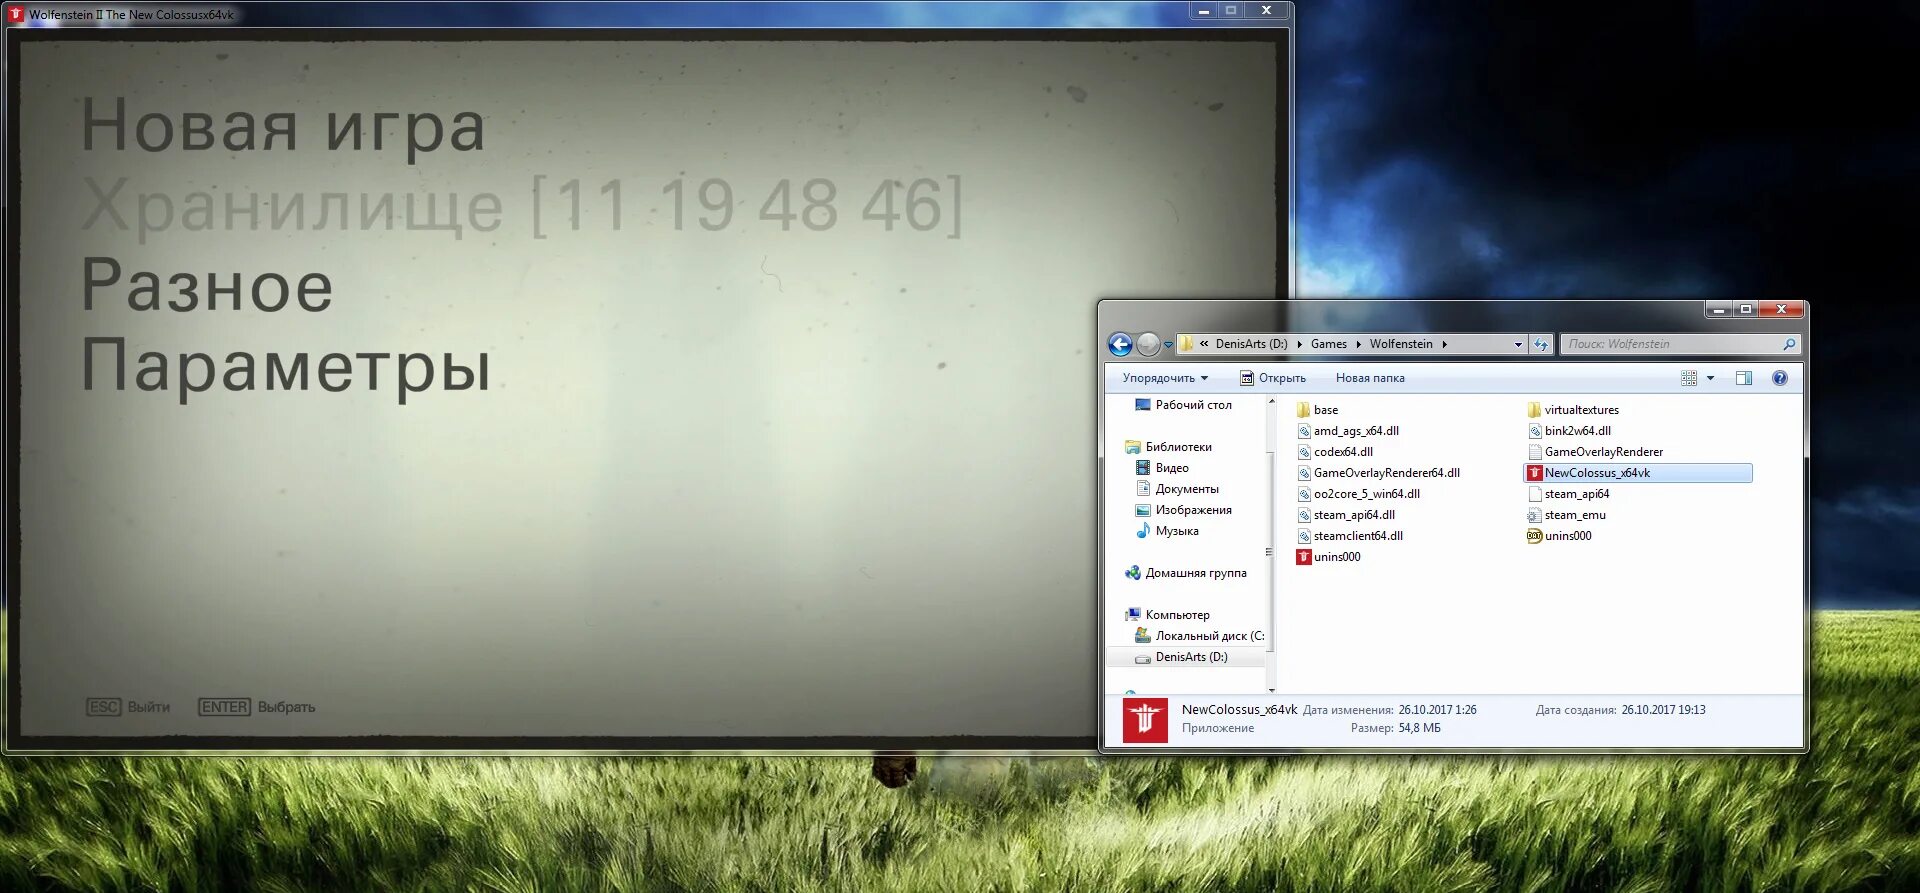Image resolution: width=1920 pixels, height=893 pixels.
Task: Select the steam_api64.dll file icon
Action: click(x=1304, y=515)
